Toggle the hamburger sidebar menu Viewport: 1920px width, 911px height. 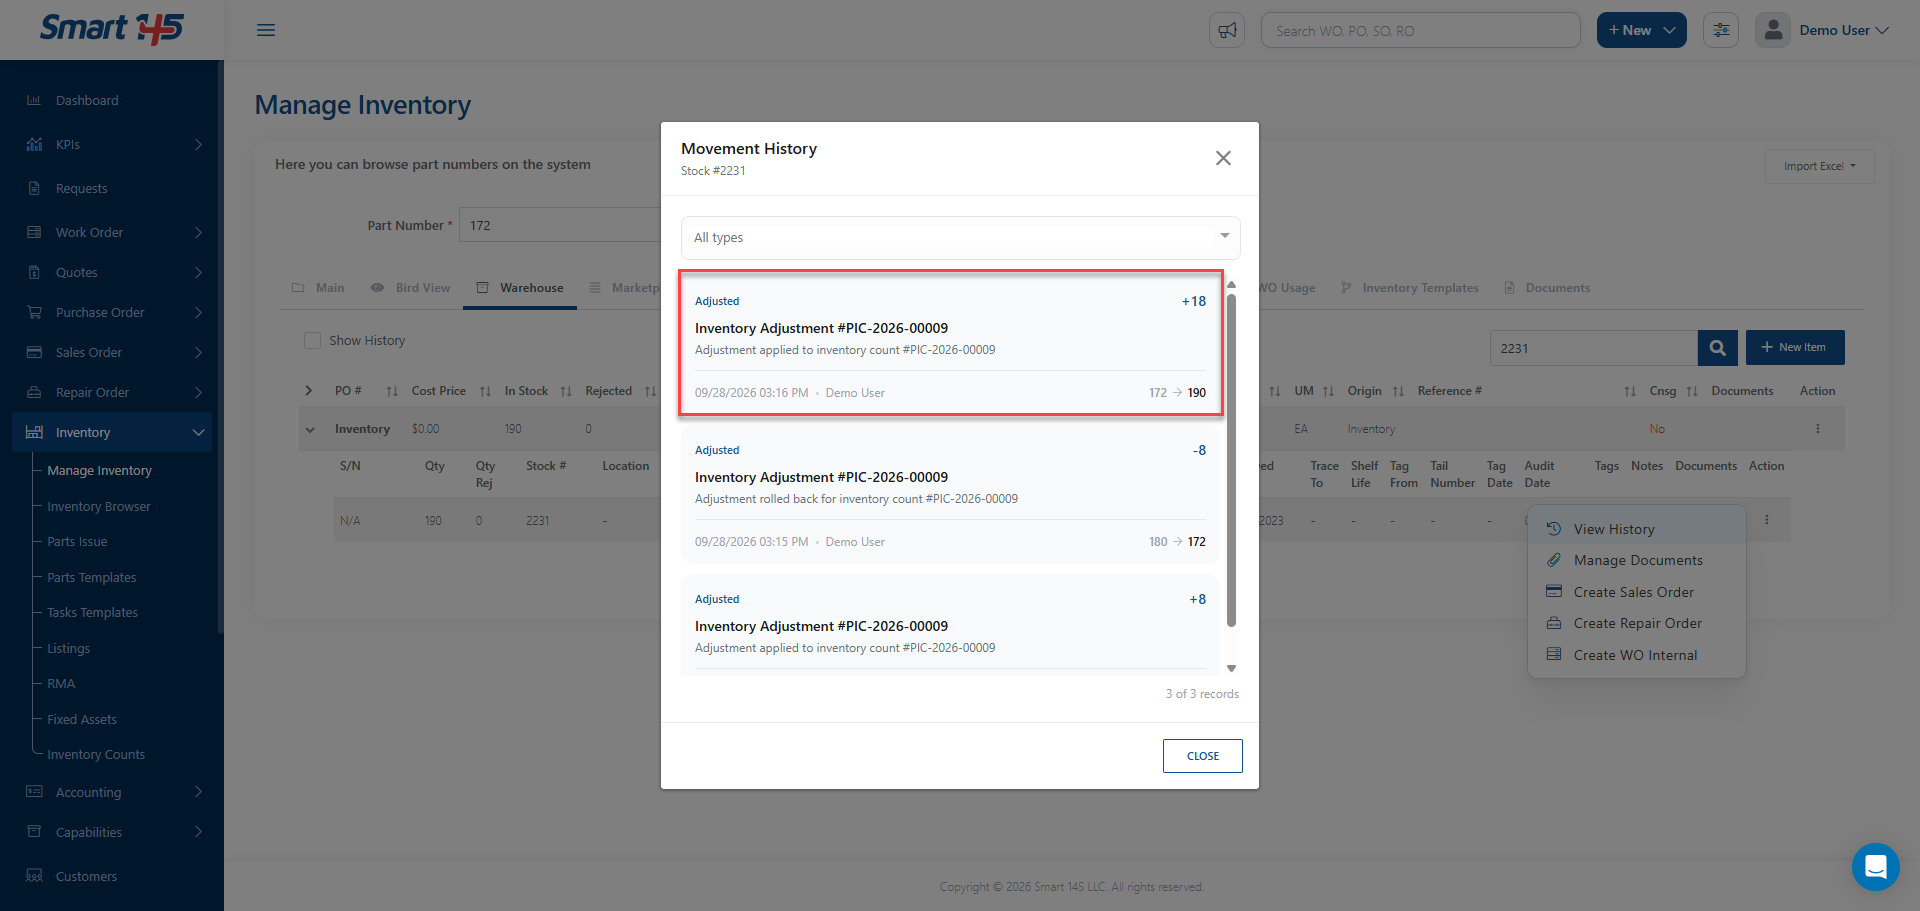tap(266, 30)
